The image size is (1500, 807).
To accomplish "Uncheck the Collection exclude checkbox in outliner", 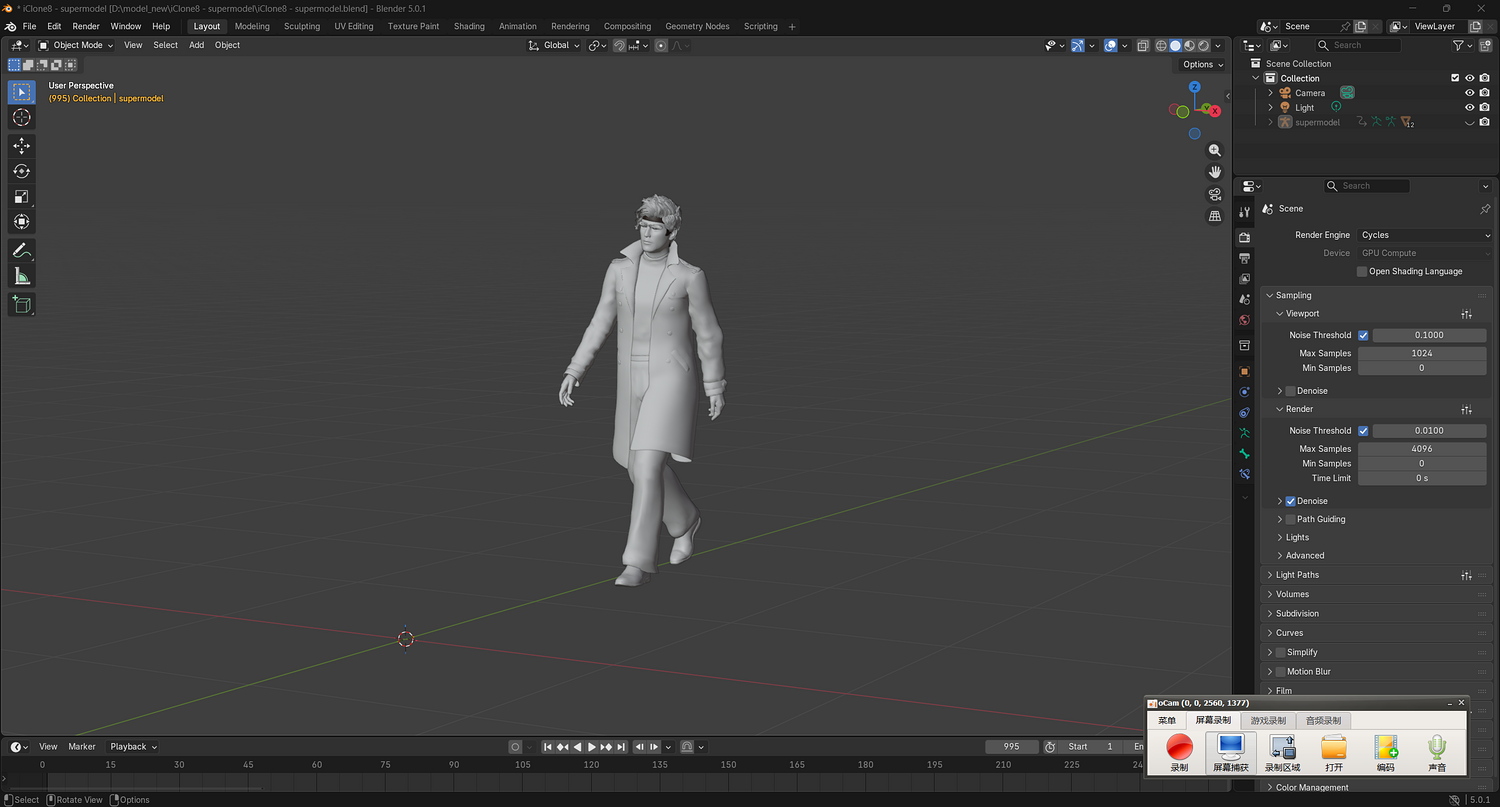I will [1455, 78].
